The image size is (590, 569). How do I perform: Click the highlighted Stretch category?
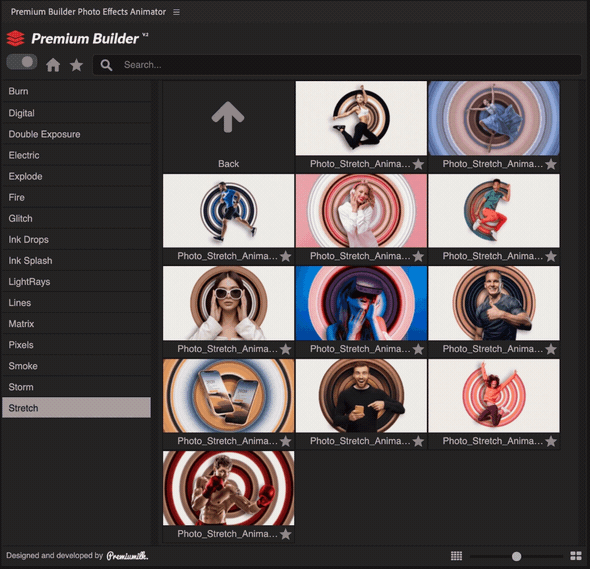click(x=76, y=408)
